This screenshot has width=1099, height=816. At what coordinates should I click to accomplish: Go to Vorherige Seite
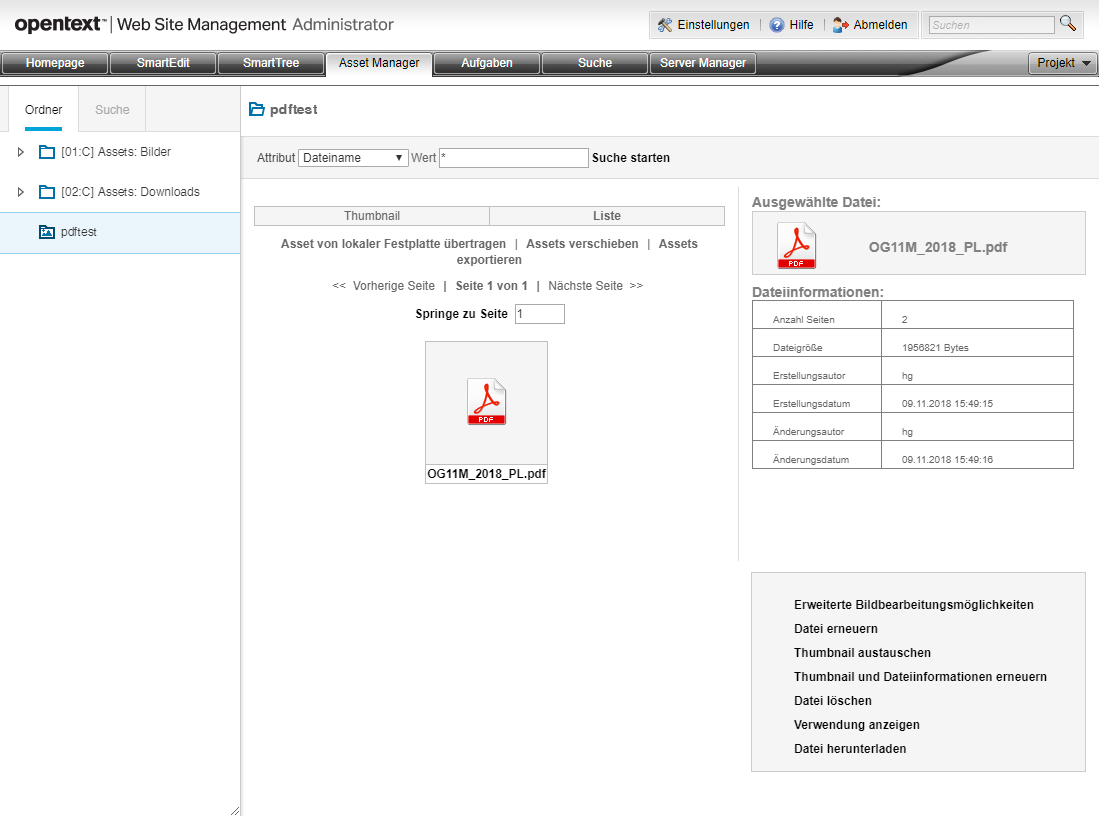tap(393, 286)
